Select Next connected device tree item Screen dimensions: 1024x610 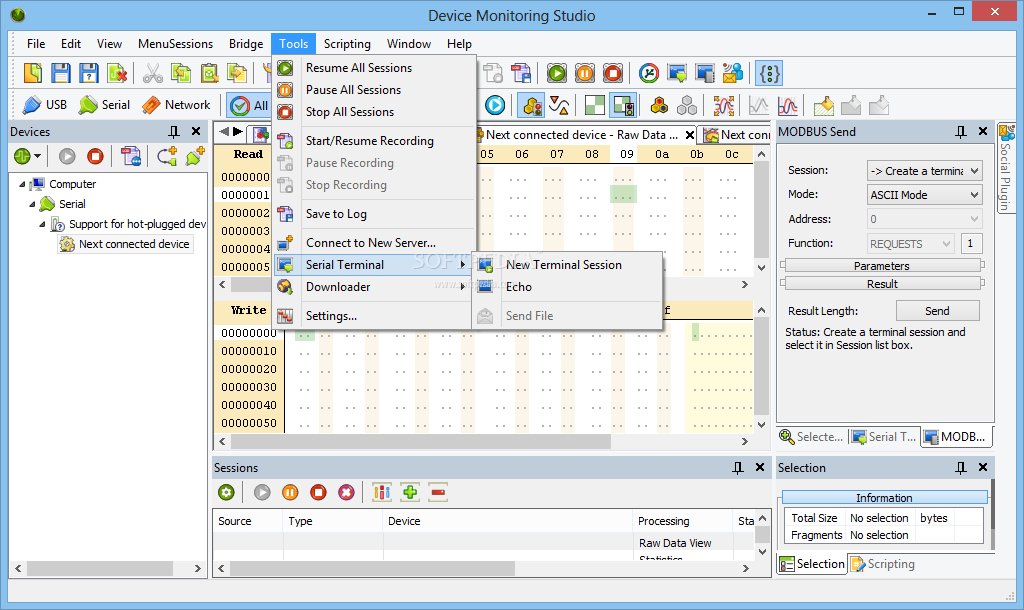(125, 244)
